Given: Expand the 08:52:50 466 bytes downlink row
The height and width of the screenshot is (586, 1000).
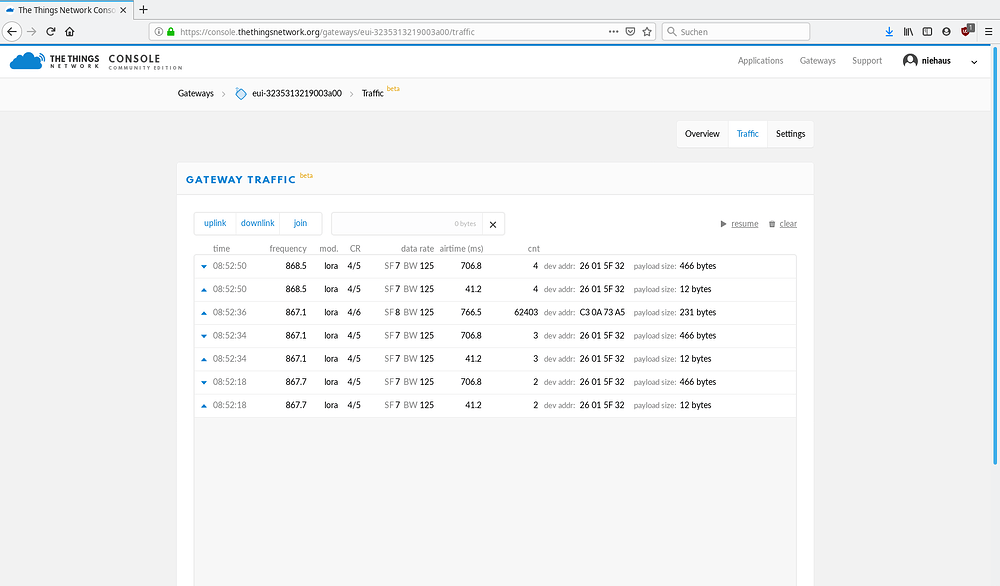Looking at the screenshot, I should pos(494,266).
